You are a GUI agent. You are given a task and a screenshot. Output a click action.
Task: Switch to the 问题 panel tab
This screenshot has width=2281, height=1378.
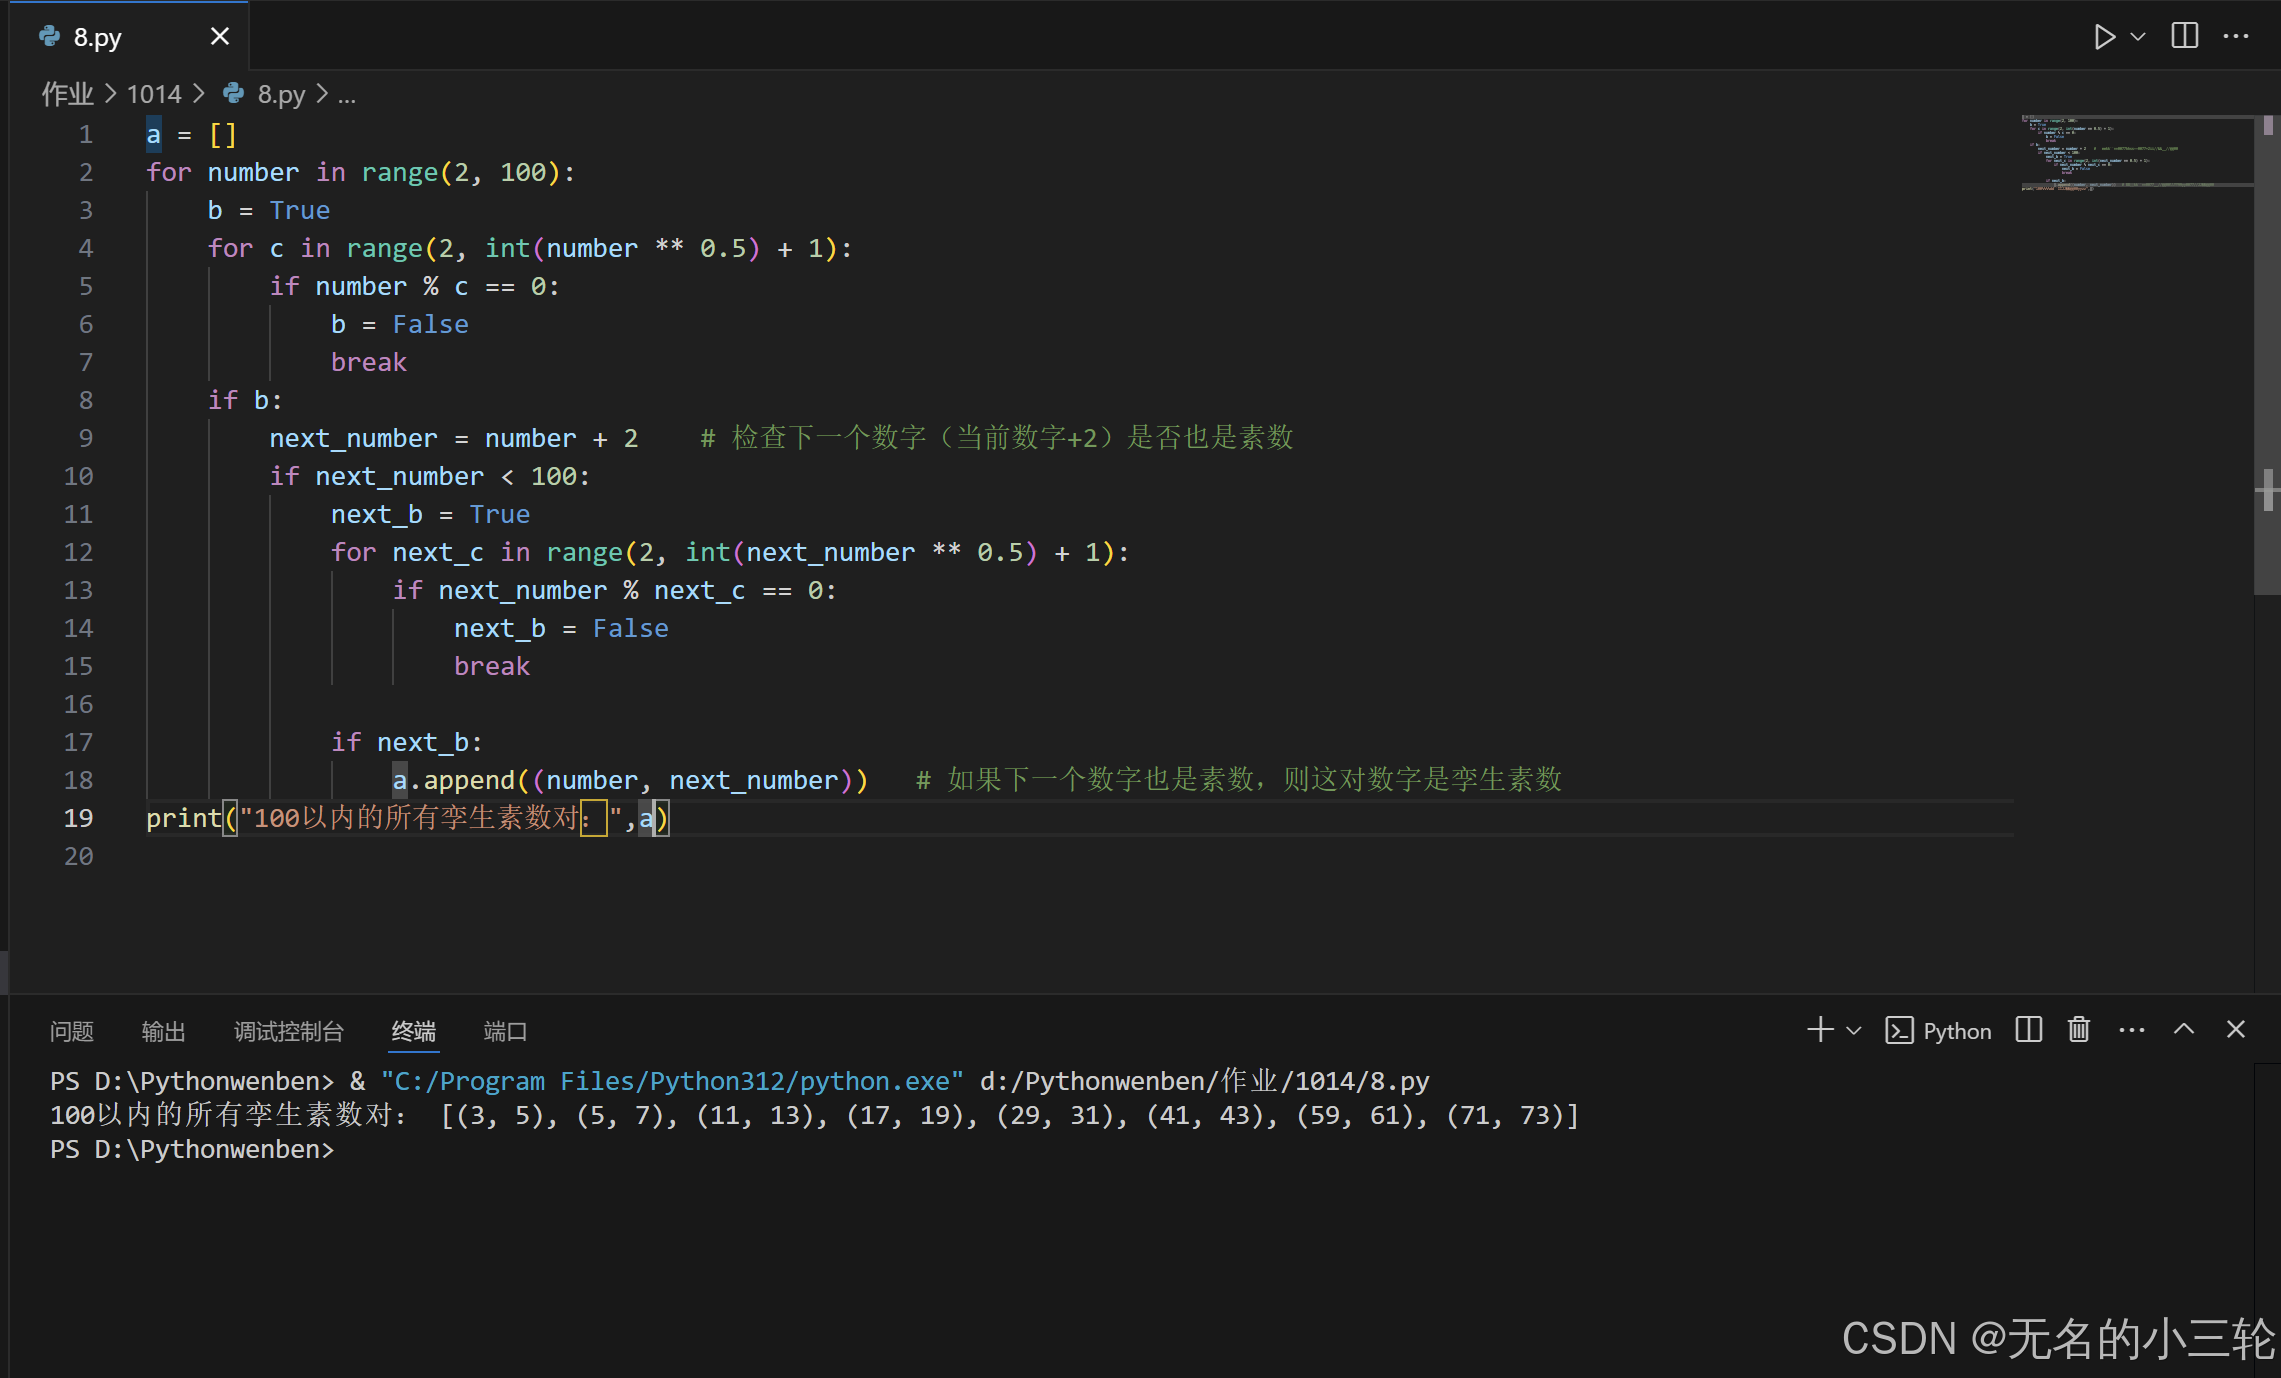coord(72,1031)
